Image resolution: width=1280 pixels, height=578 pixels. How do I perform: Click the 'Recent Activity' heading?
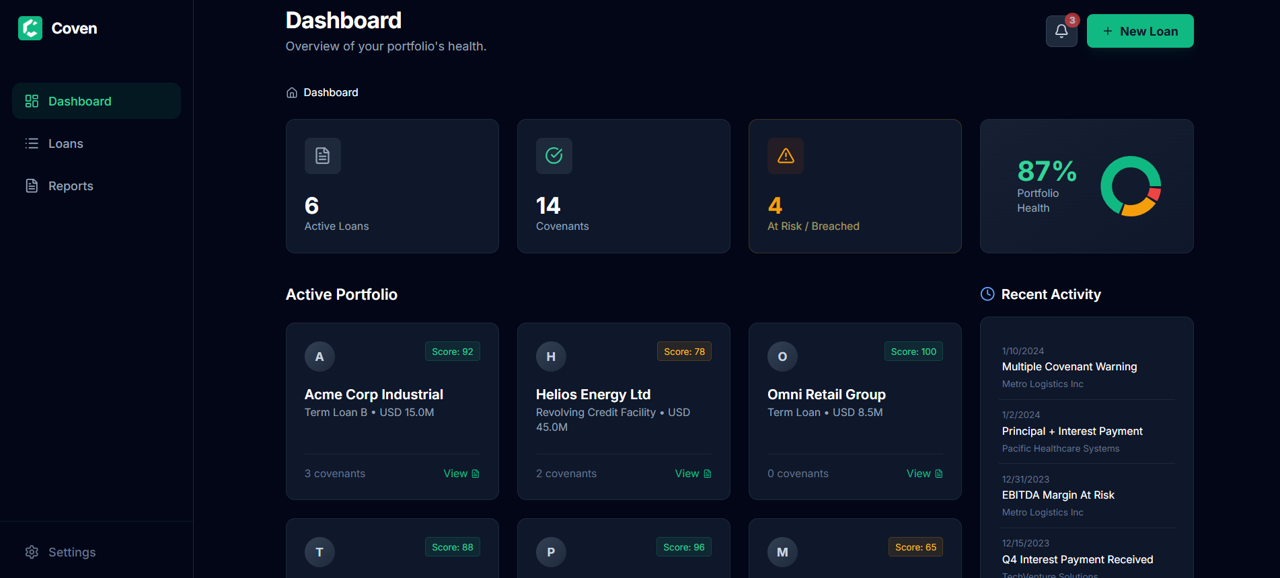click(1051, 294)
